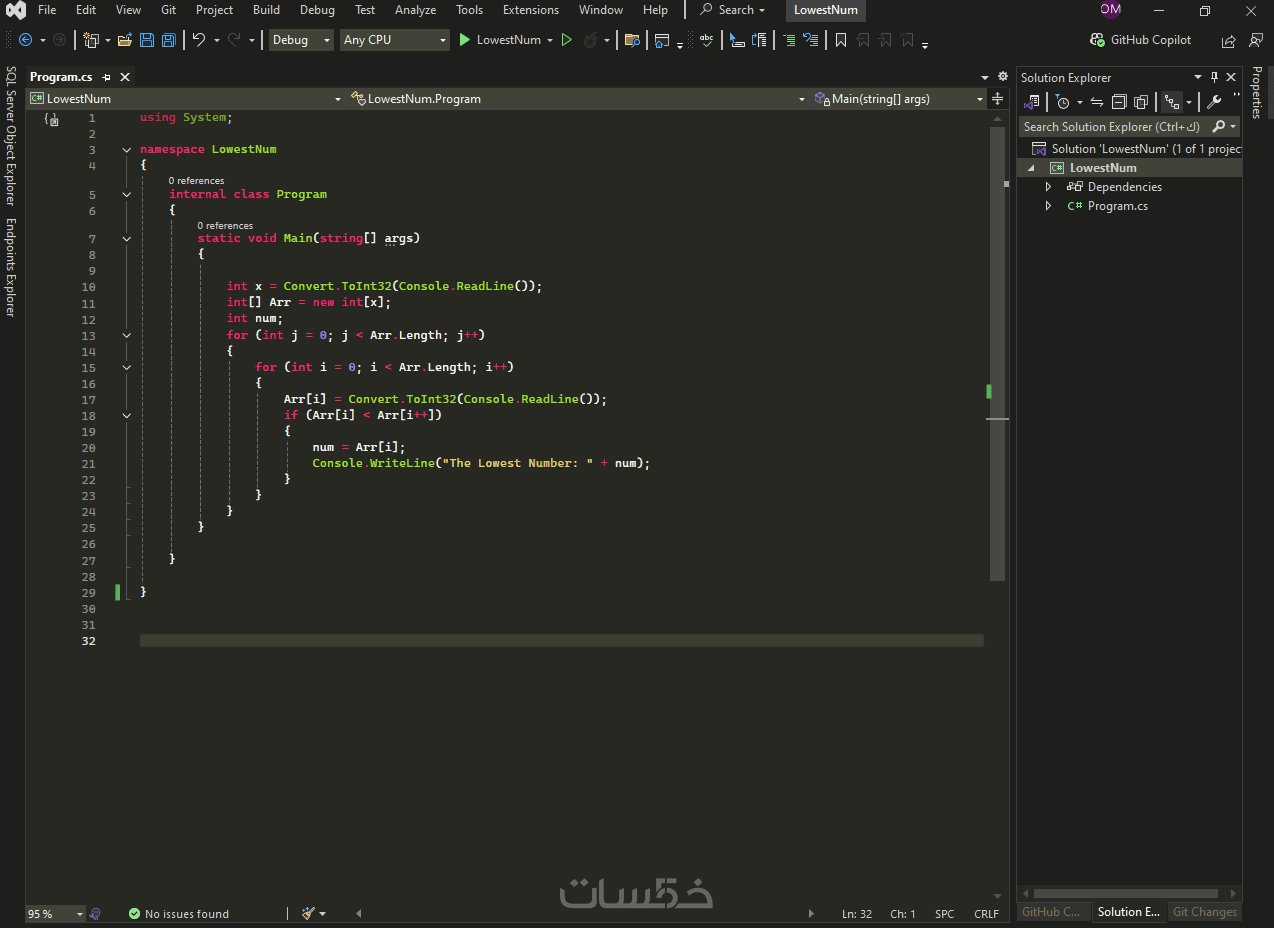Click the Search box in the title bar
This screenshot has width=1274, height=928.
pos(732,10)
